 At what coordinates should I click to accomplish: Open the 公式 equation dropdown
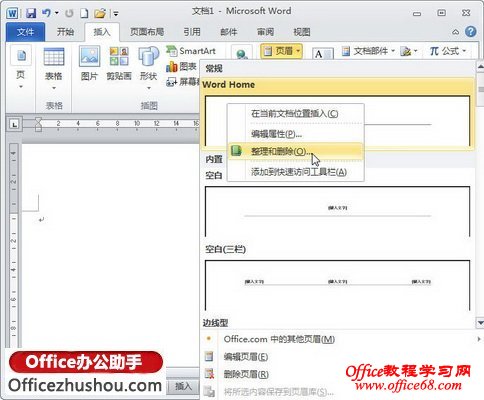point(448,51)
